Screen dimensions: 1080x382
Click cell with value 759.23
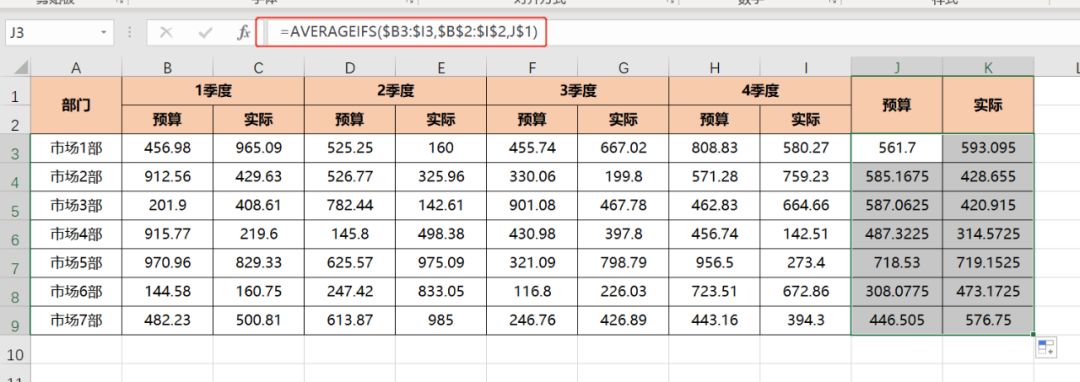click(x=805, y=176)
